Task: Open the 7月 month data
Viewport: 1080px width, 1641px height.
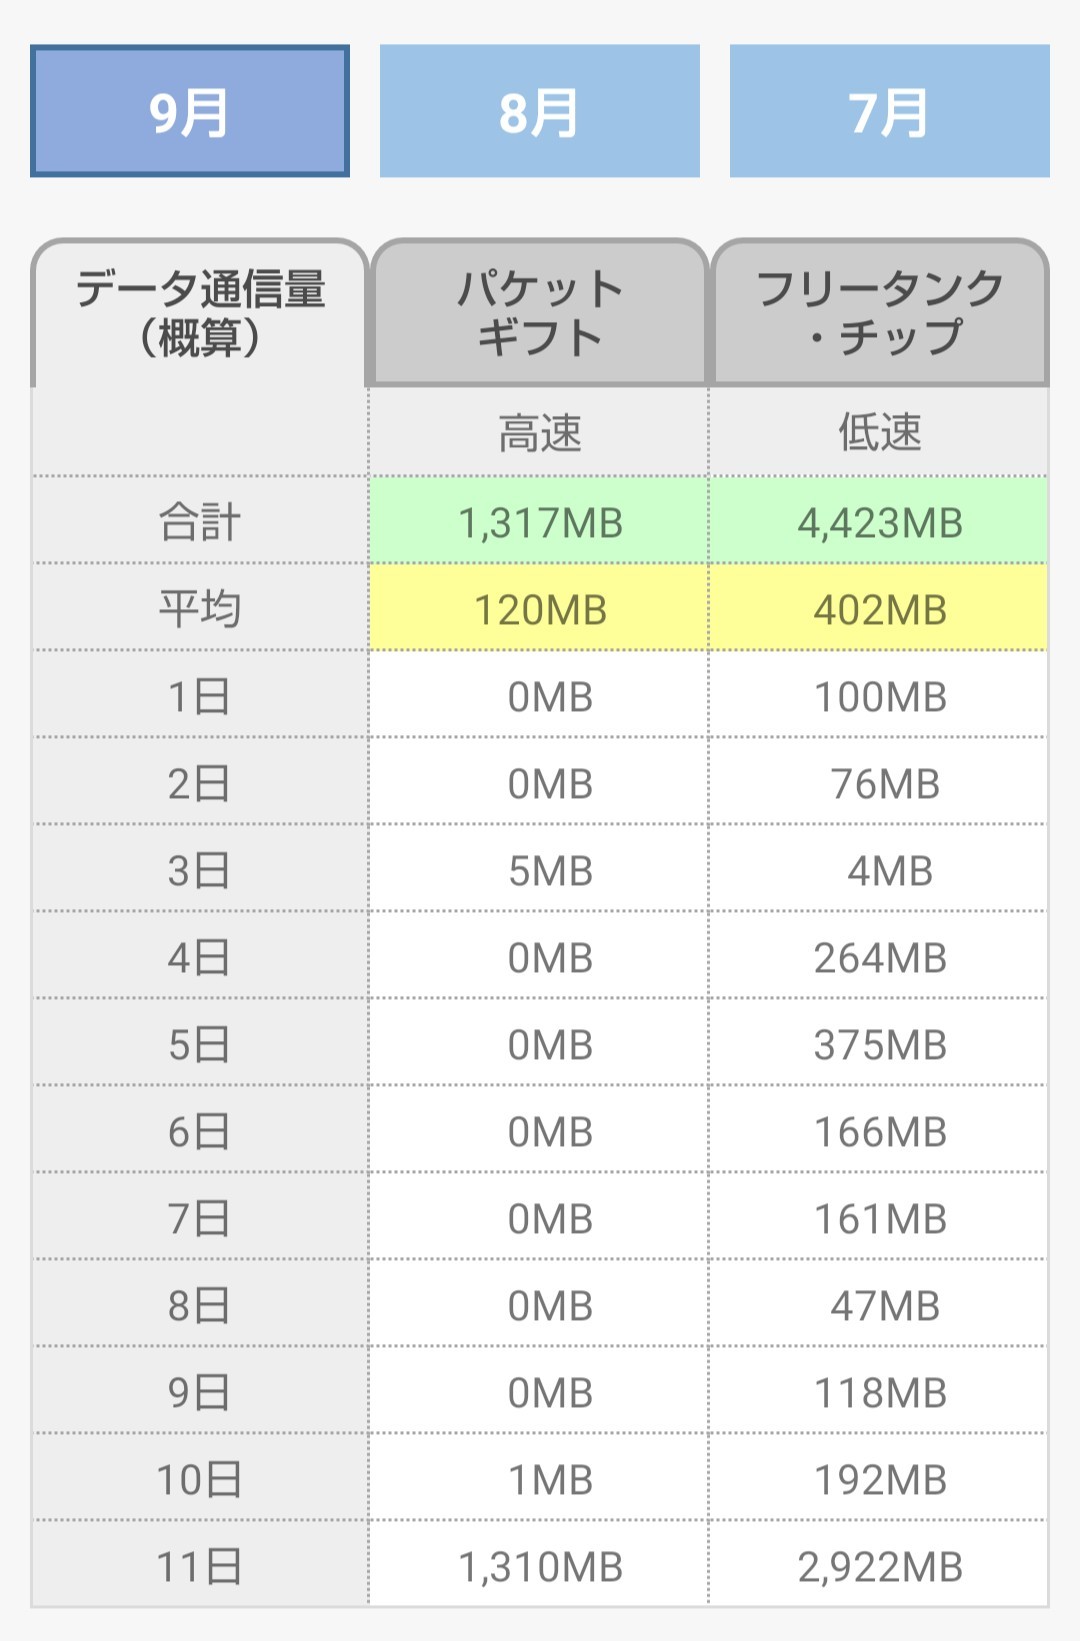Action: click(x=889, y=111)
